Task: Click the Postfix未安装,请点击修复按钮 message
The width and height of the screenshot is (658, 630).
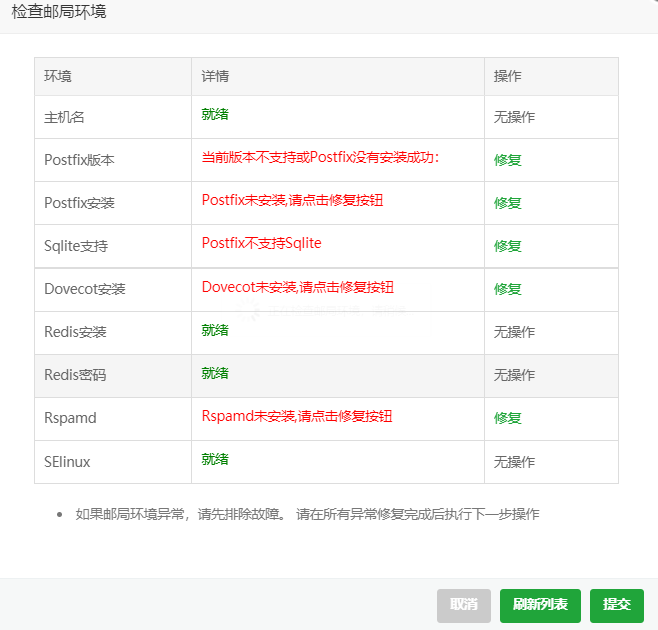Action: coord(292,200)
